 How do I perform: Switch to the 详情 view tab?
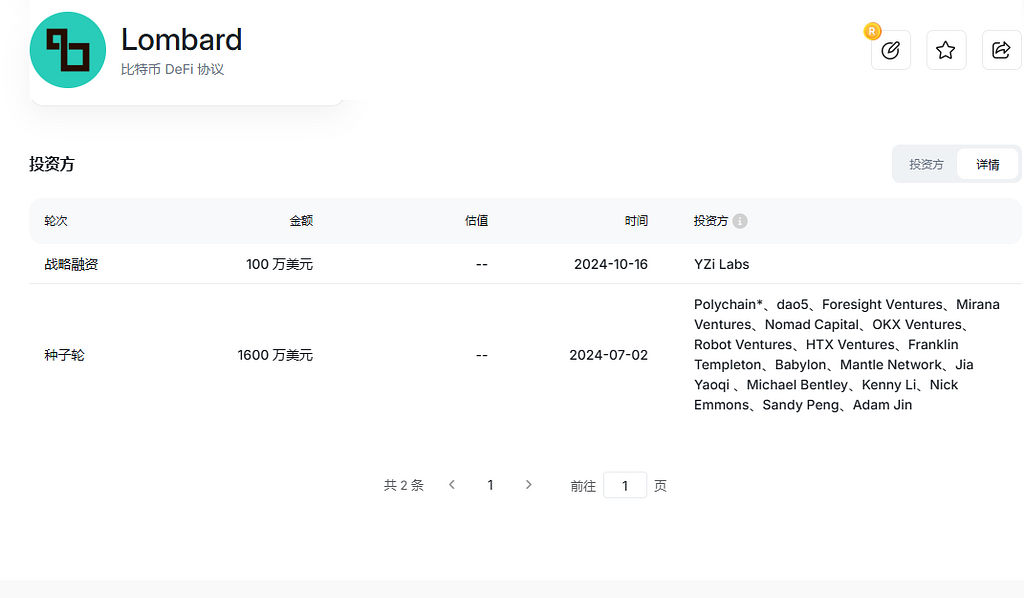click(x=988, y=164)
